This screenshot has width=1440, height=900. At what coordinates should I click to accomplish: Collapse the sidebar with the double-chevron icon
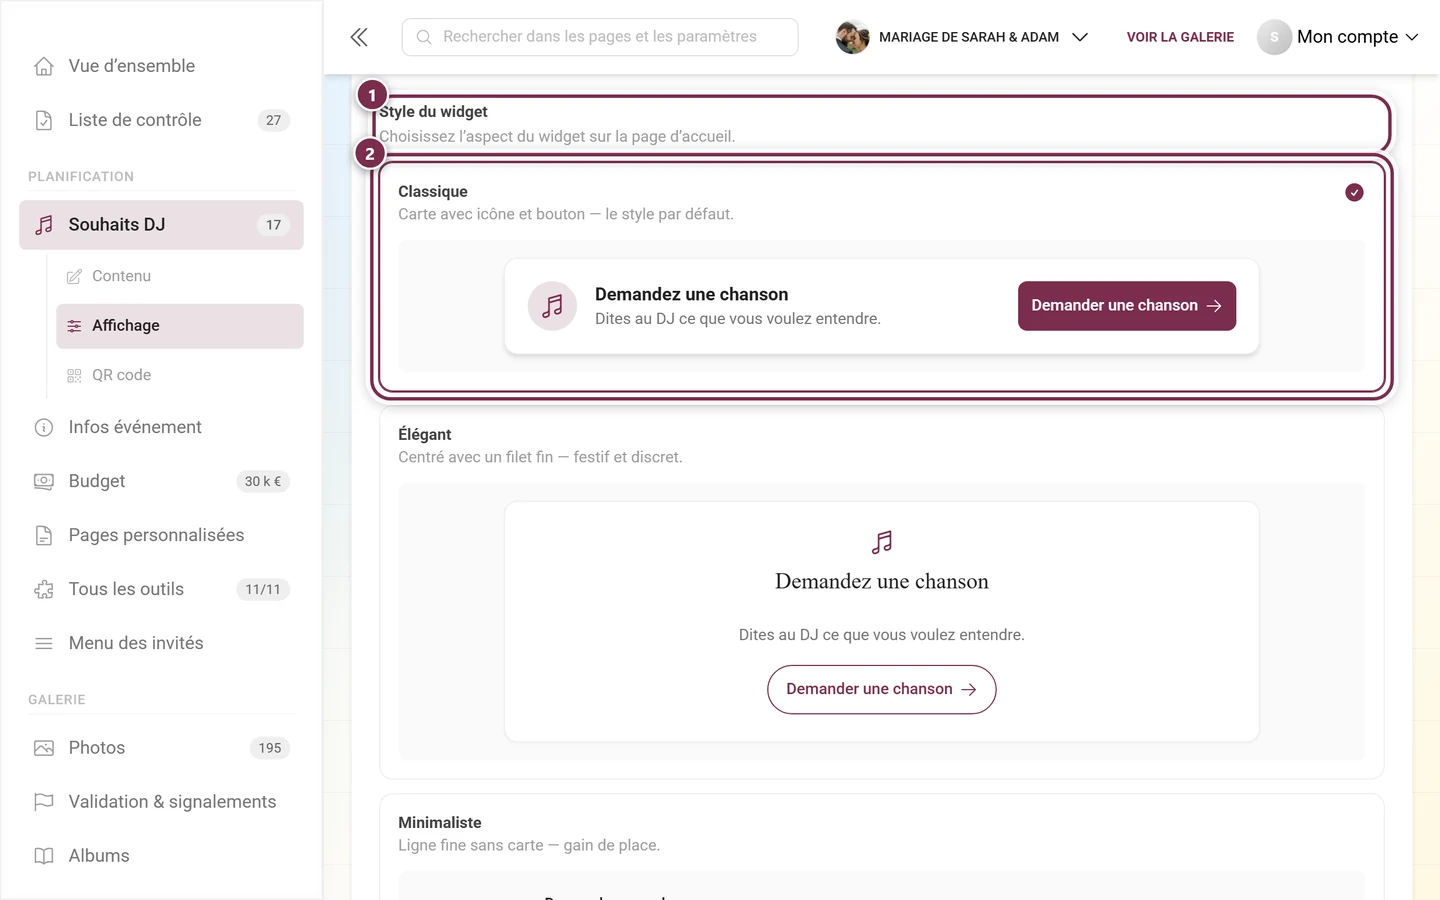tap(359, 37)
